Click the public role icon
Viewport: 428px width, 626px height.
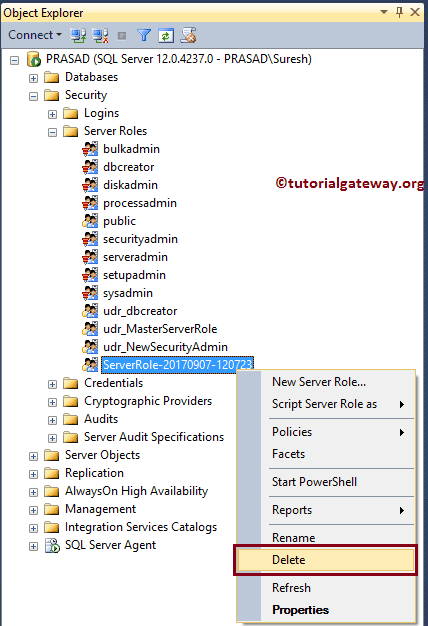click(90, 221)
